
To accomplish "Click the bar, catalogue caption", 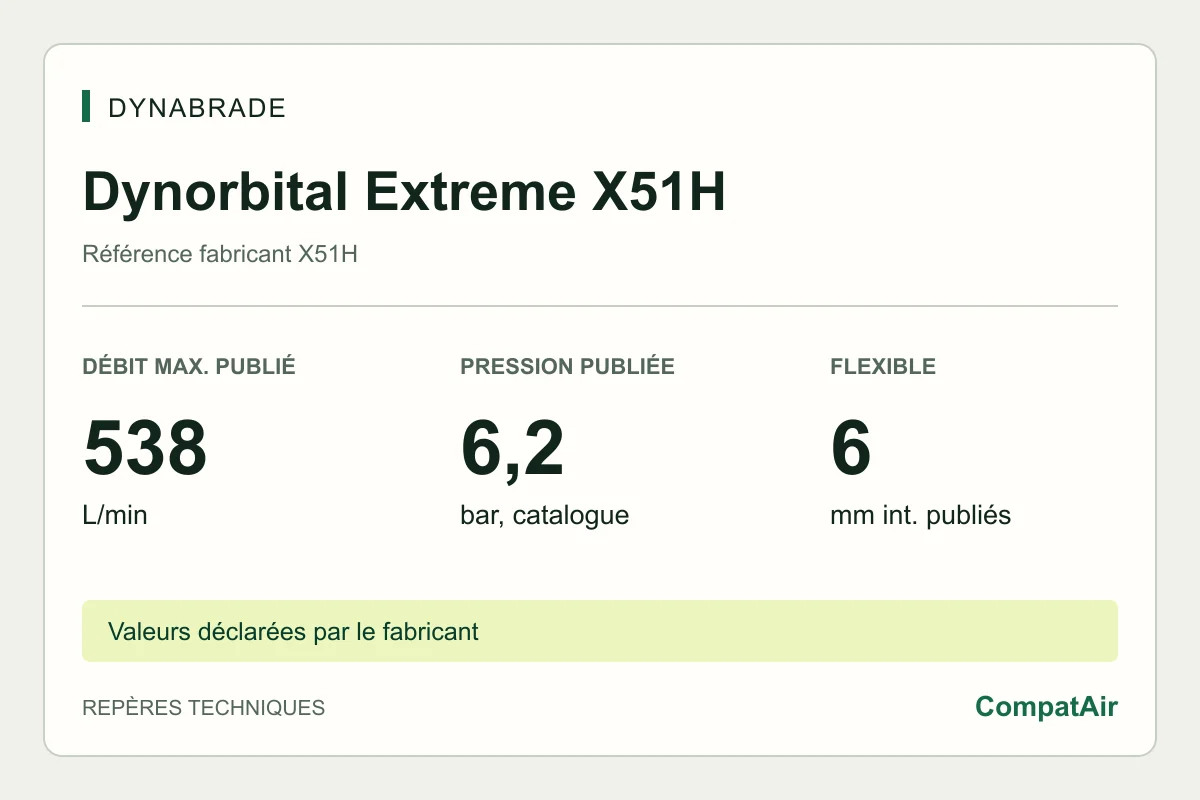I will (544, 516).
